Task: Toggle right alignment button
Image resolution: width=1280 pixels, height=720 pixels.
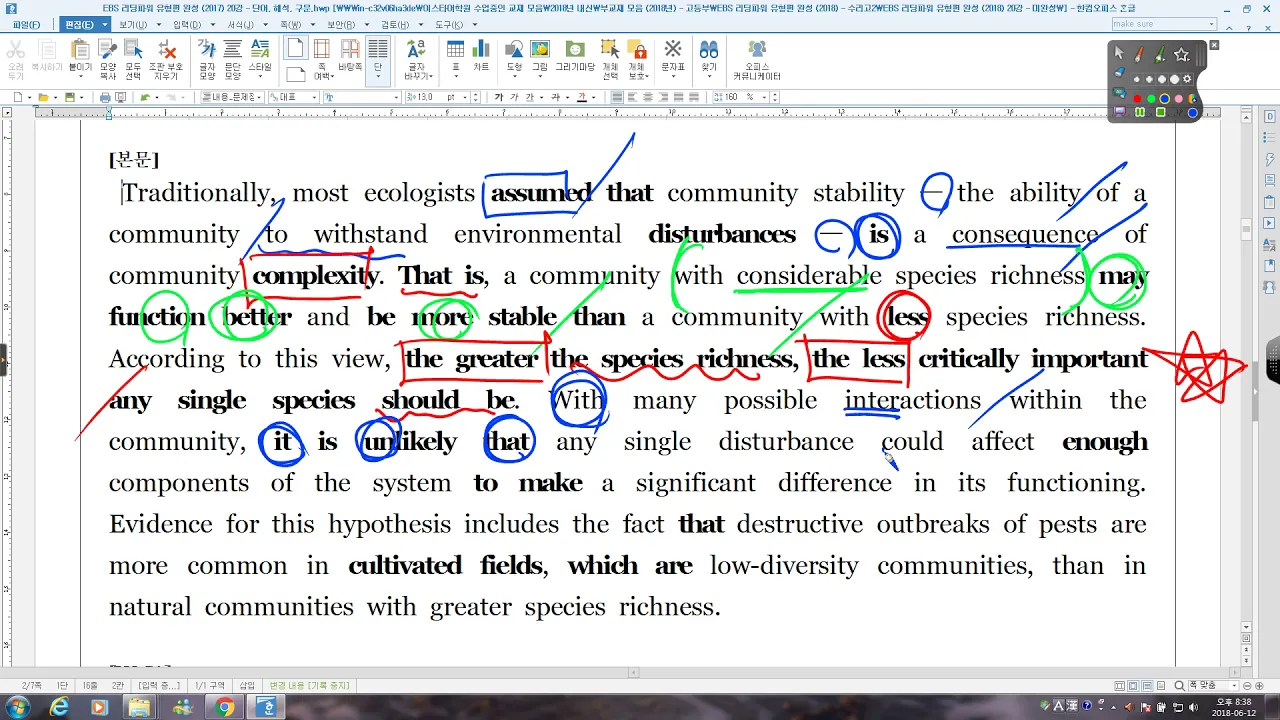Action: tap(664, 97)
